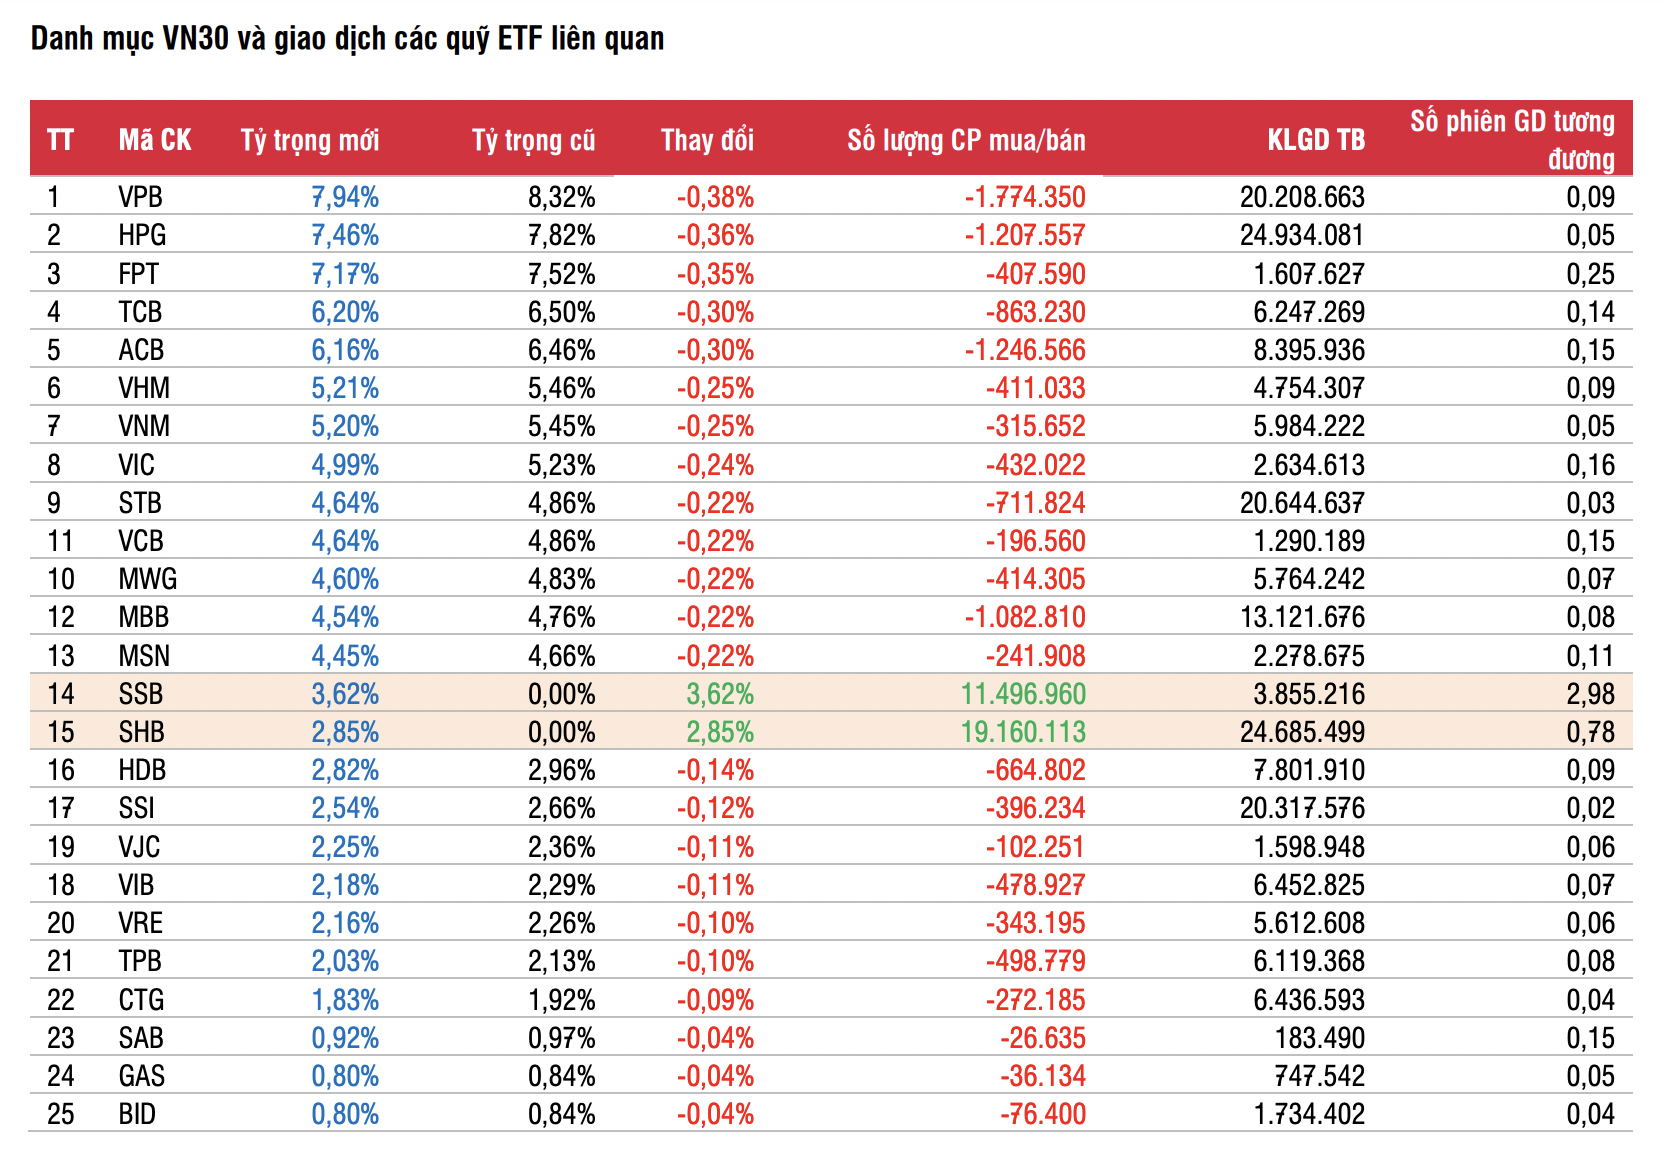This screenshot has width=1664, height=1170.
Task: Click the MBB ticker cell
Action: pyautogui.click(x=144, y=617)
